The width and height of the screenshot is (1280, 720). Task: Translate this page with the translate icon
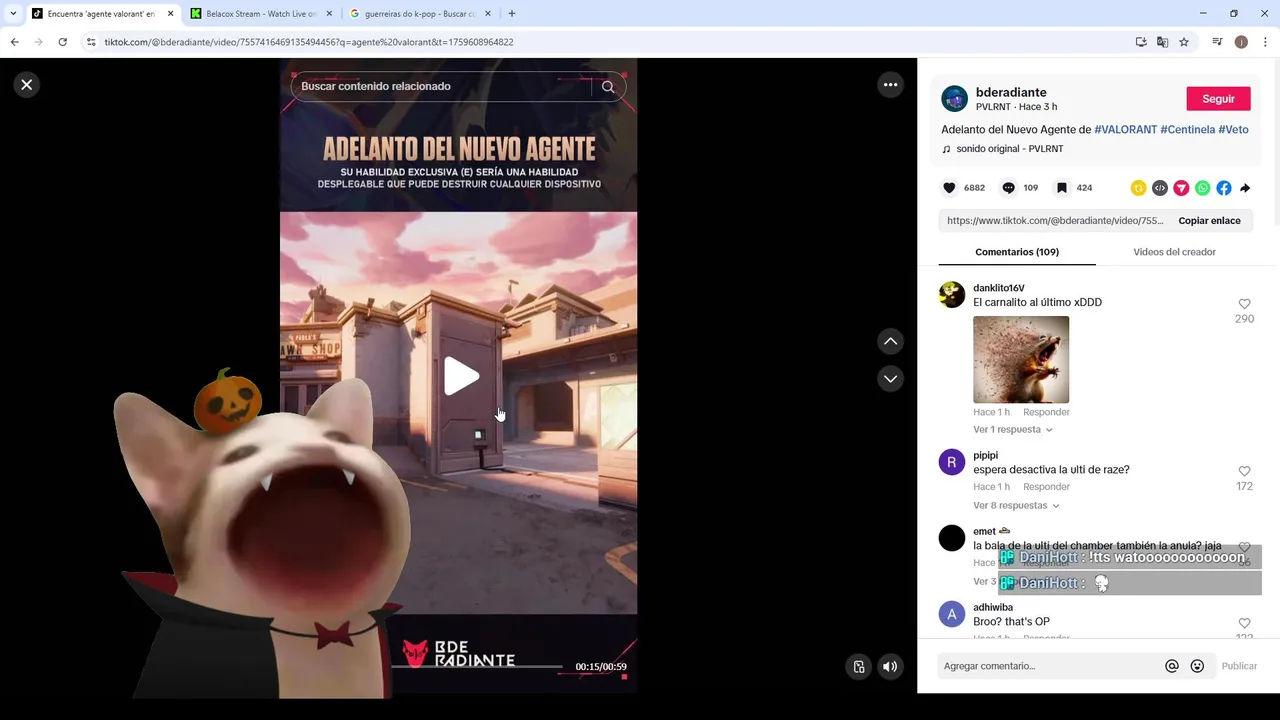pos(1162,42)
